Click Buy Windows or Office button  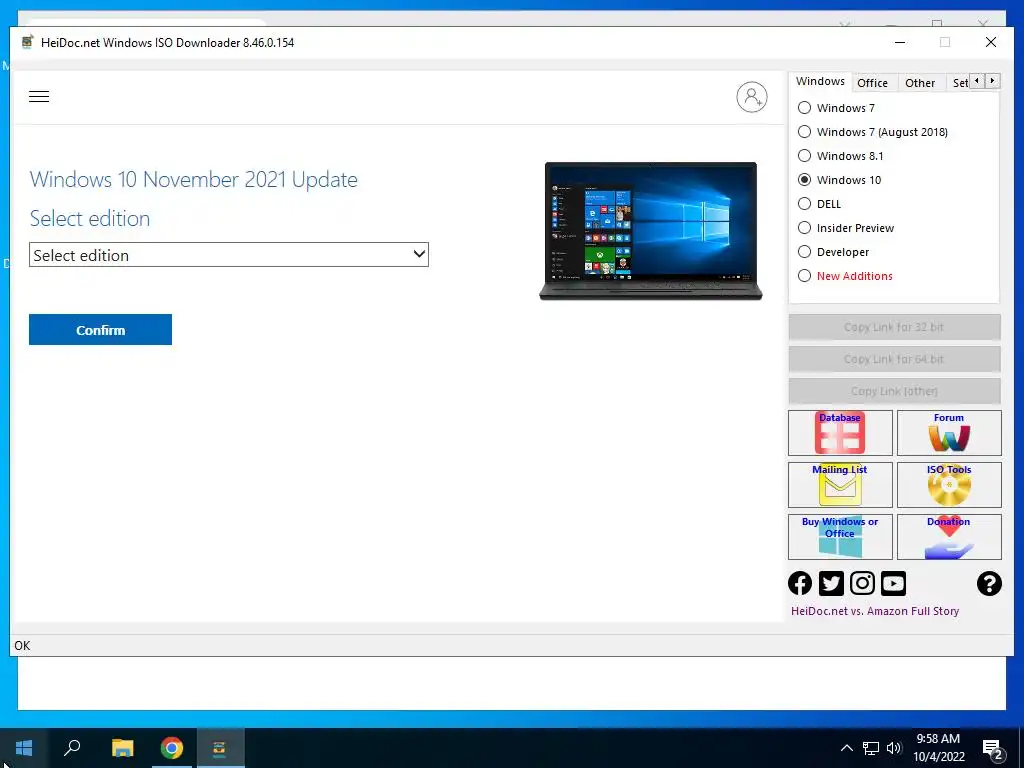click(x=840, y=537)
